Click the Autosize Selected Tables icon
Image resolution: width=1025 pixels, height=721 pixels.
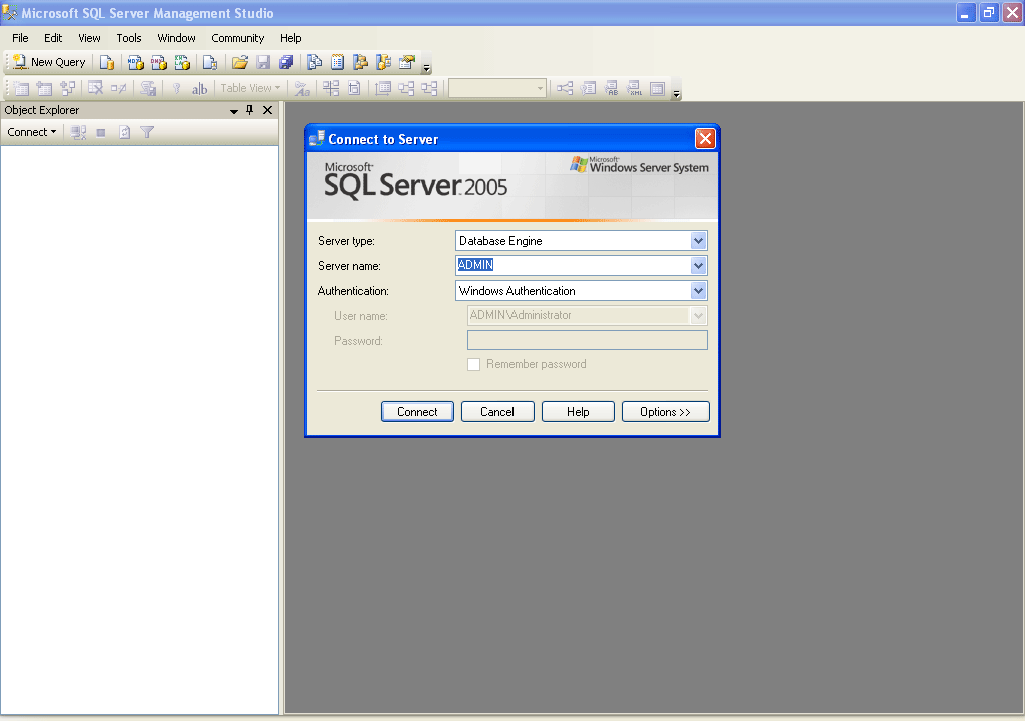pyautogui.click(x=383, y=88)
